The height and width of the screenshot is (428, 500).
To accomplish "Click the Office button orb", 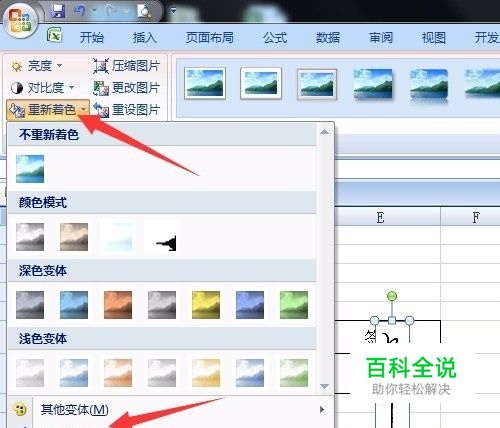I will pyautogui.click(x=20, y=20).
